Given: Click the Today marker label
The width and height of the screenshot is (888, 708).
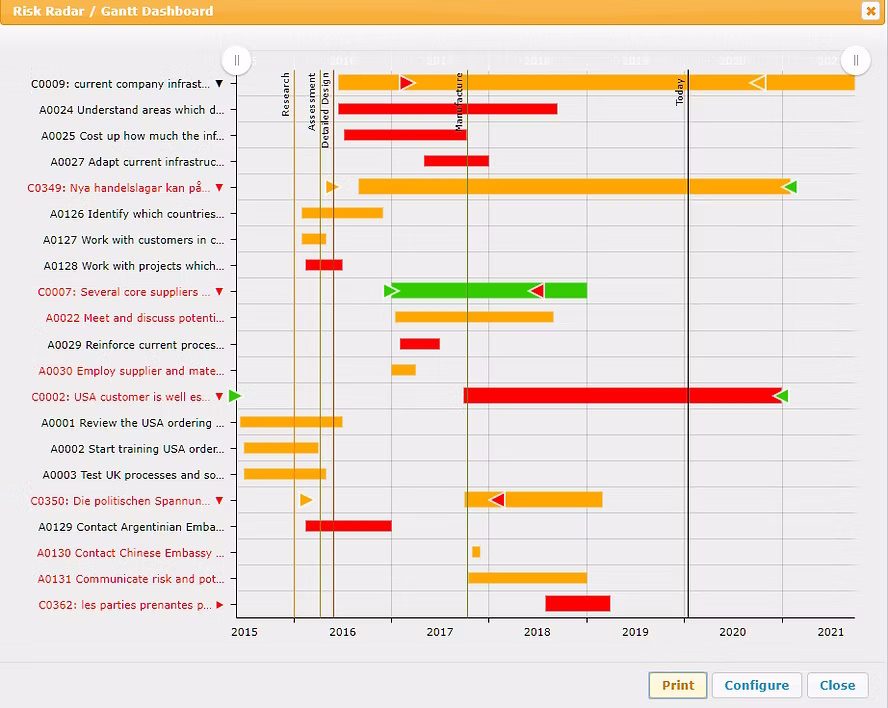Looking at the screenshot, I should (680, 92).
